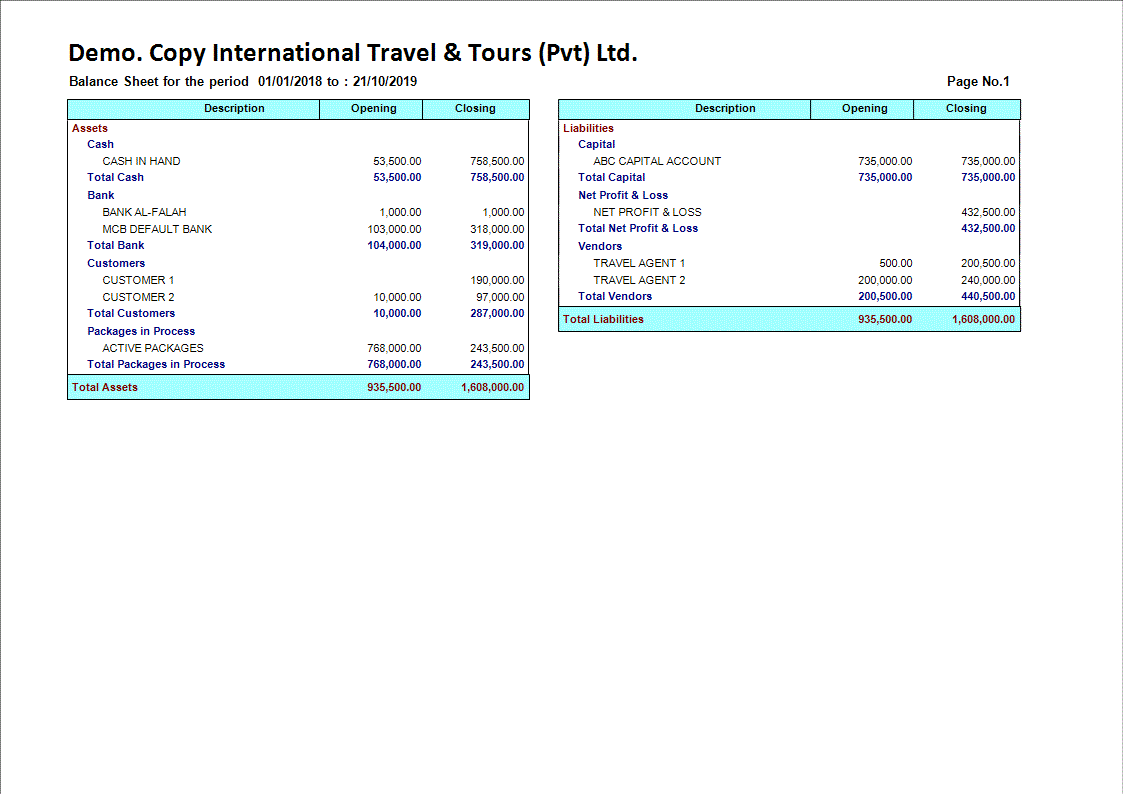Select the Total Net Profit & Loss label
Image resolution: width=1123 pixels, height=794 pixels.
tap(638, 228)
